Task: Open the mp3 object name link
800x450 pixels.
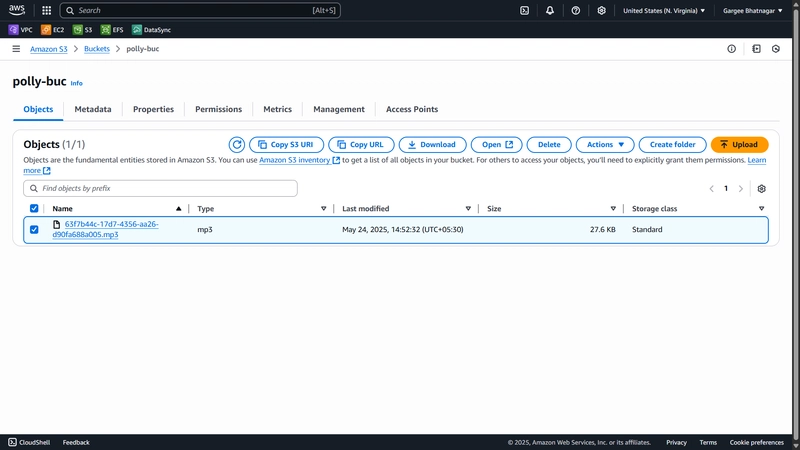Action: click(106, 229)
